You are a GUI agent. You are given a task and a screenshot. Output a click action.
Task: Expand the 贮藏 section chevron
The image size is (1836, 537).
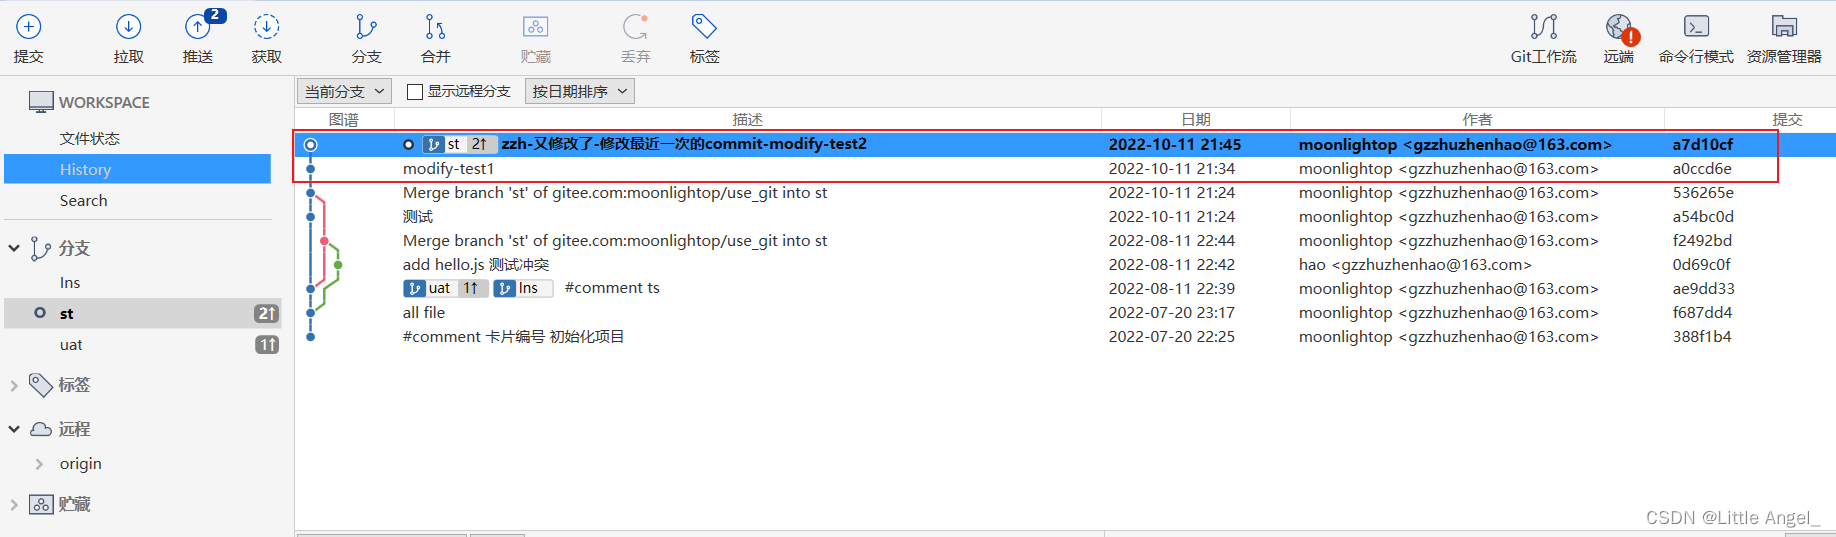pyautogui.click(x=14, y=504)
